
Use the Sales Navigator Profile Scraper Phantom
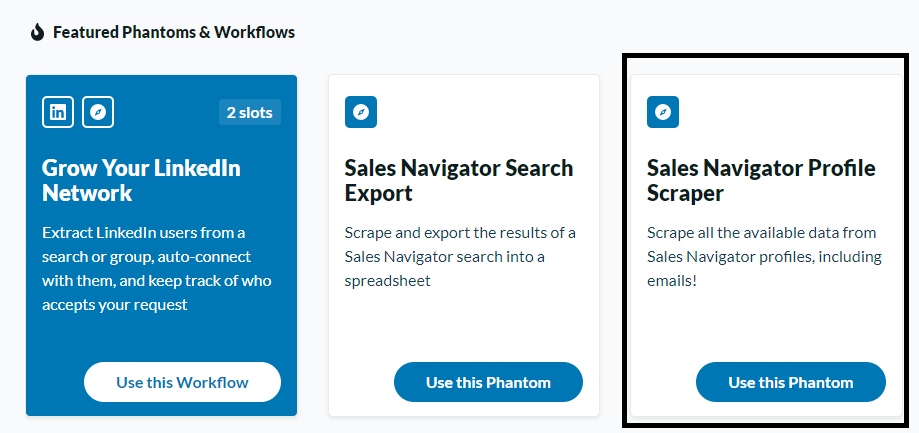tap(791, 382)
